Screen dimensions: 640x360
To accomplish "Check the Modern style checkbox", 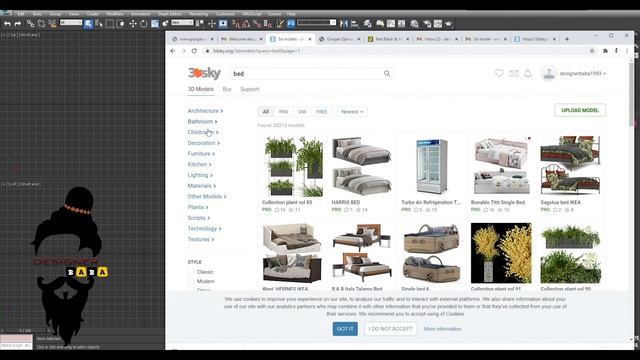I will [191, 281].
